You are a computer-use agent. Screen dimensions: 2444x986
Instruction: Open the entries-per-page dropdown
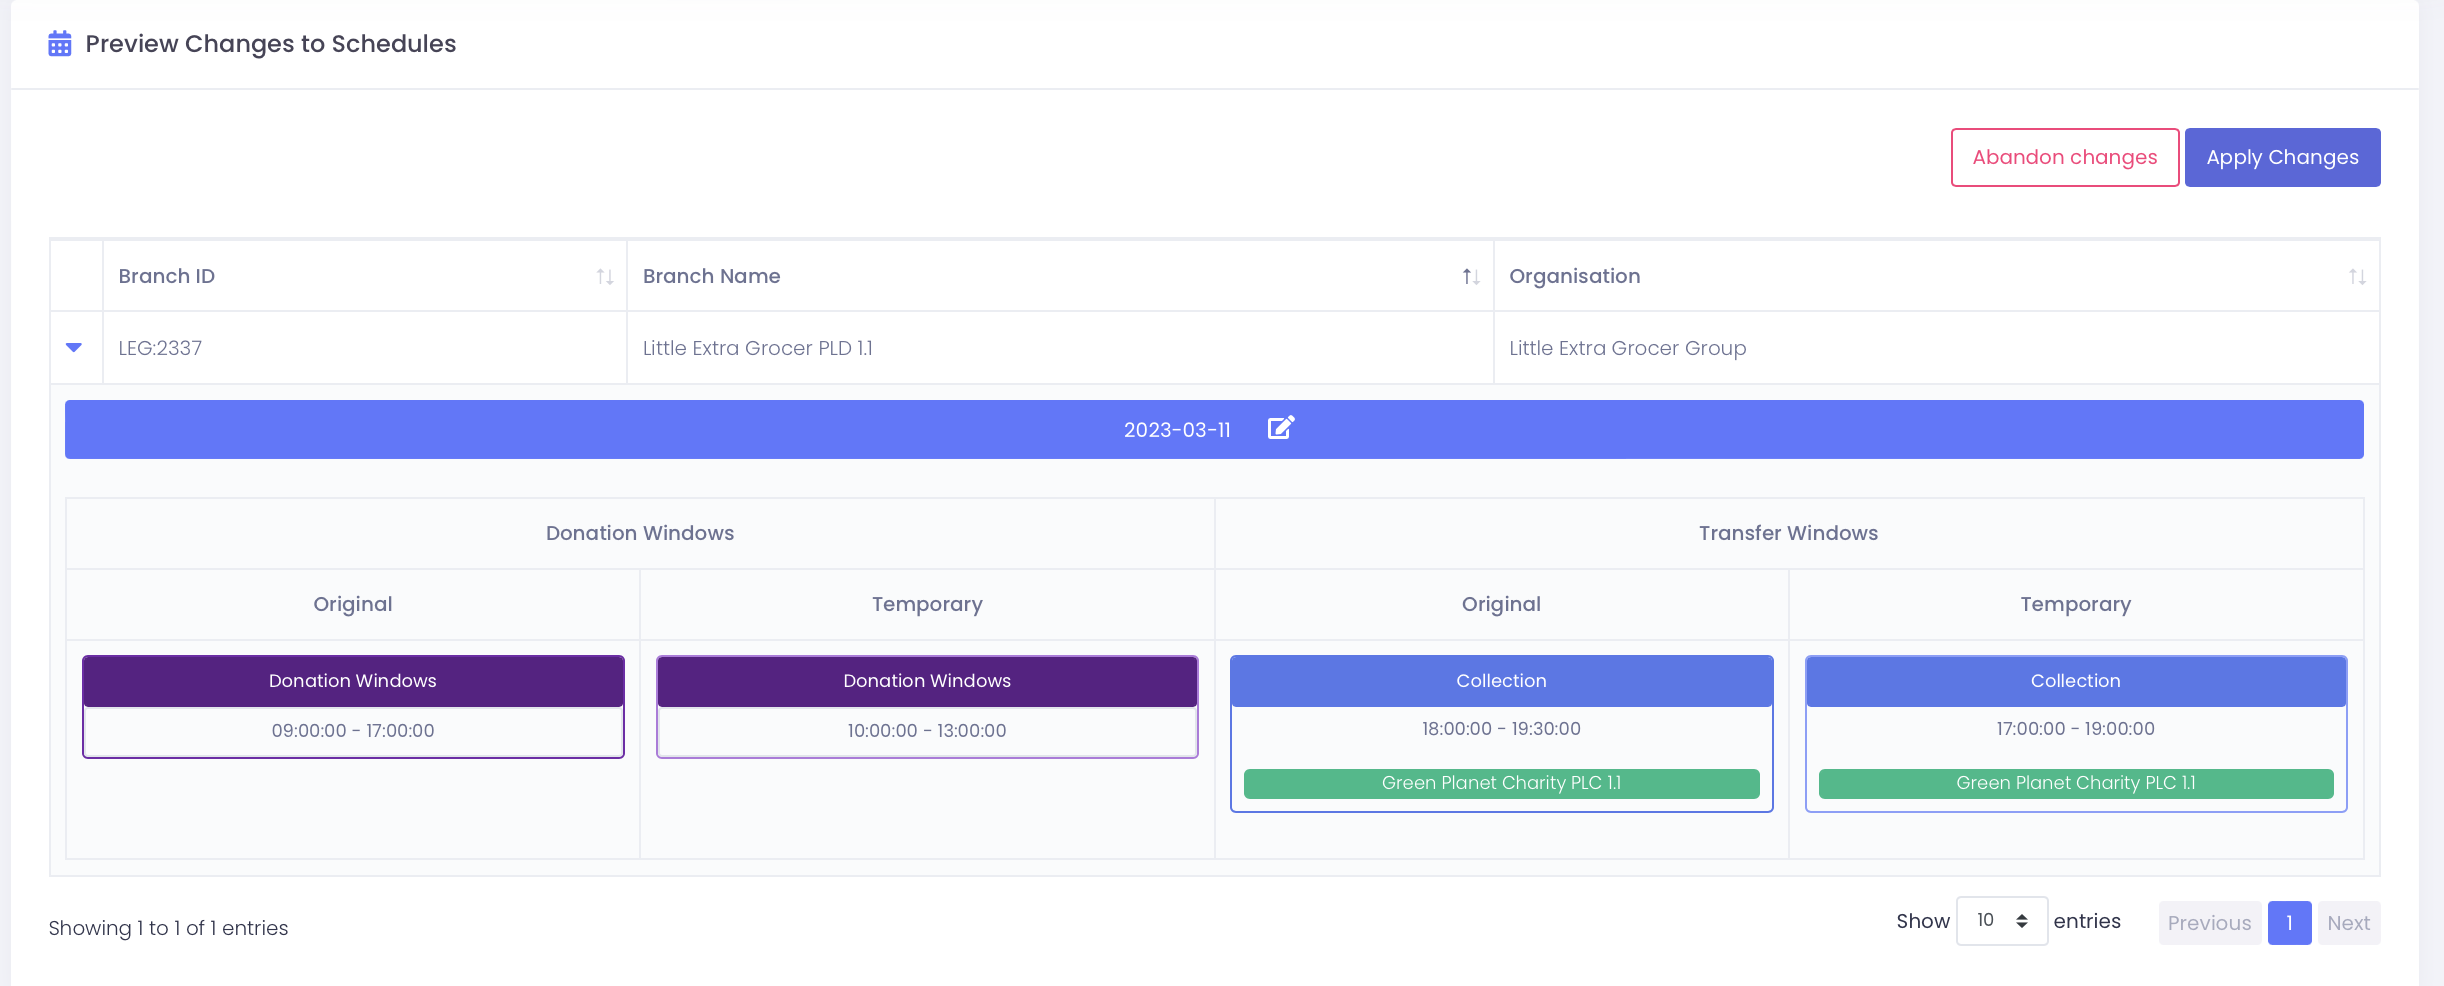2001,921
